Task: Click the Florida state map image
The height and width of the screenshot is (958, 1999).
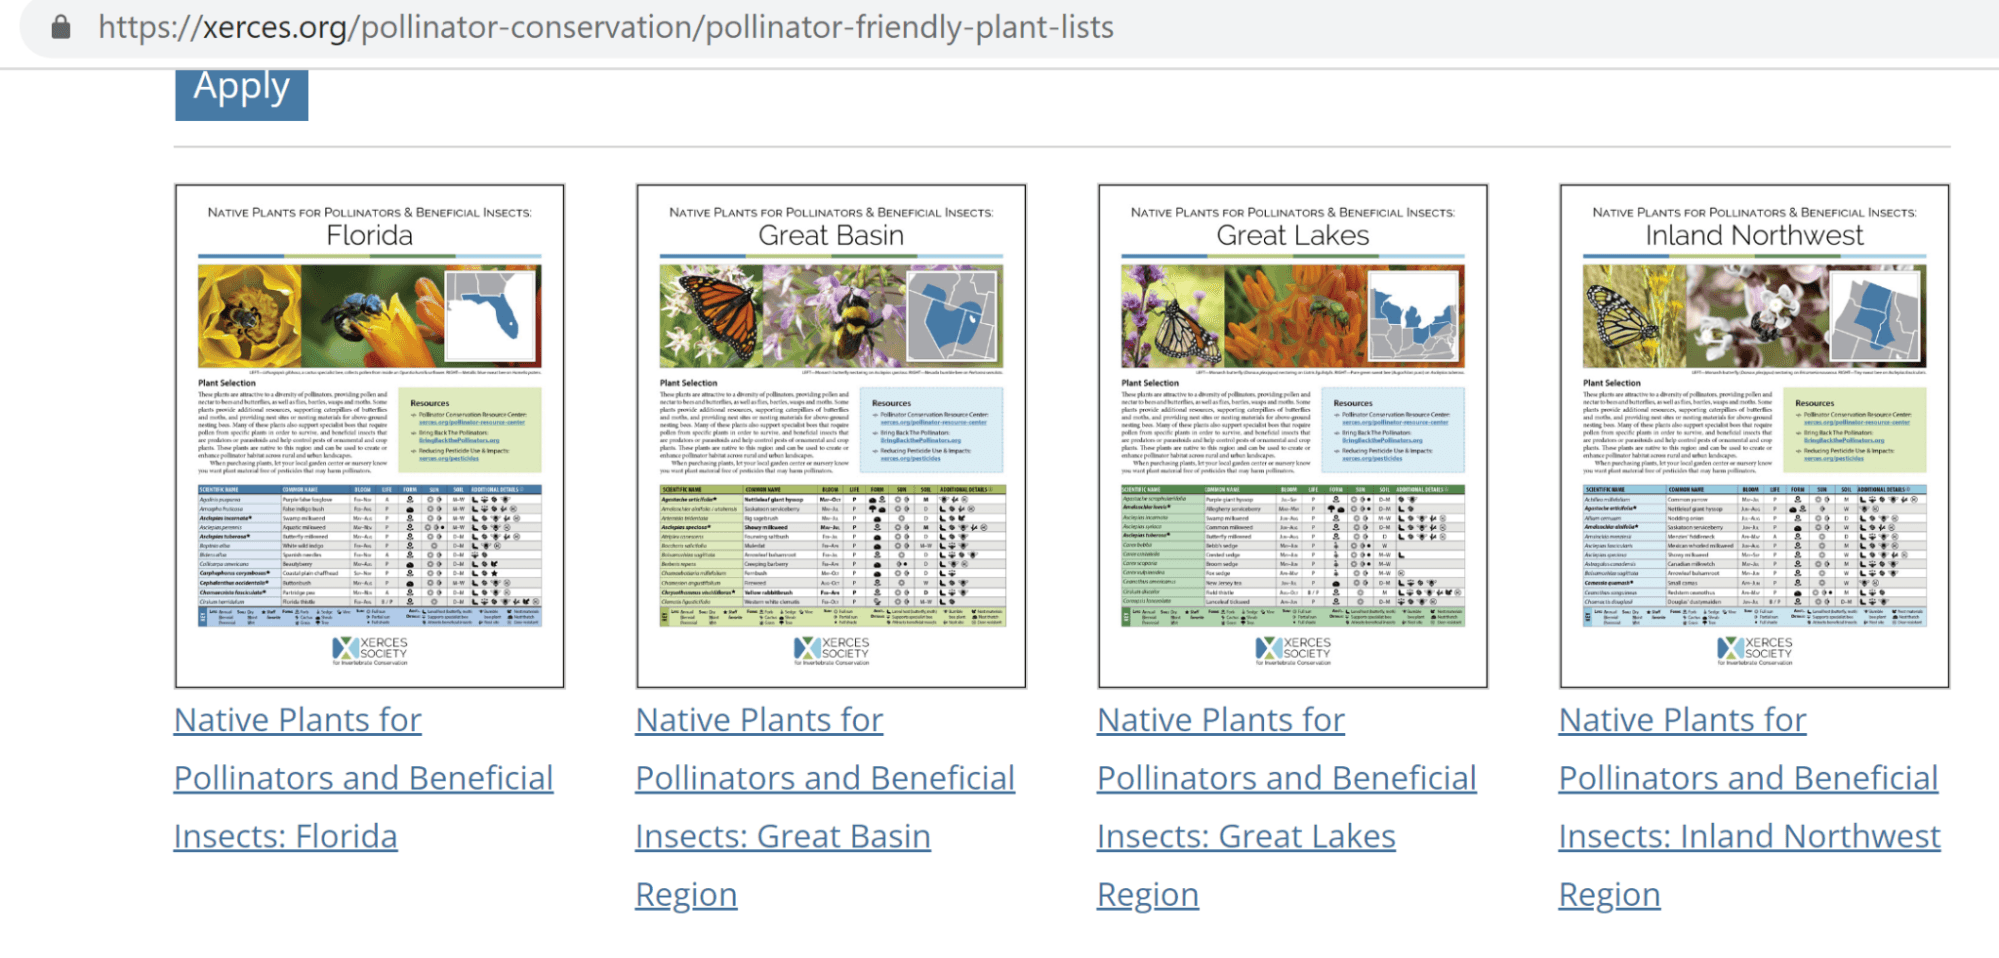Action: tap(491, 314)
